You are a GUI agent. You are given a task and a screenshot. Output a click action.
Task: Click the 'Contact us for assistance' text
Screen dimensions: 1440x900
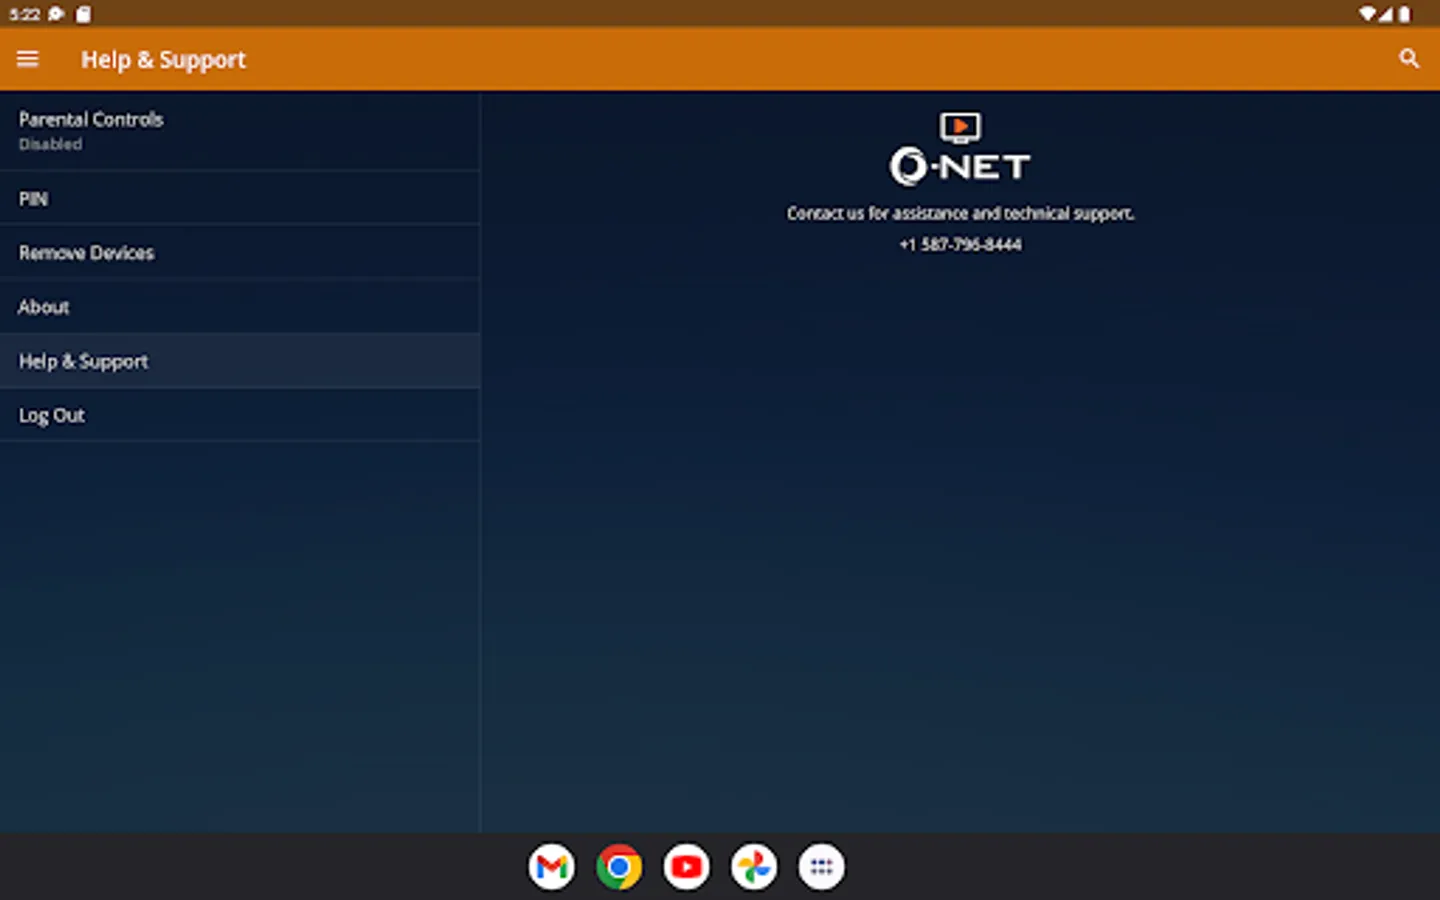pos(960,213)
